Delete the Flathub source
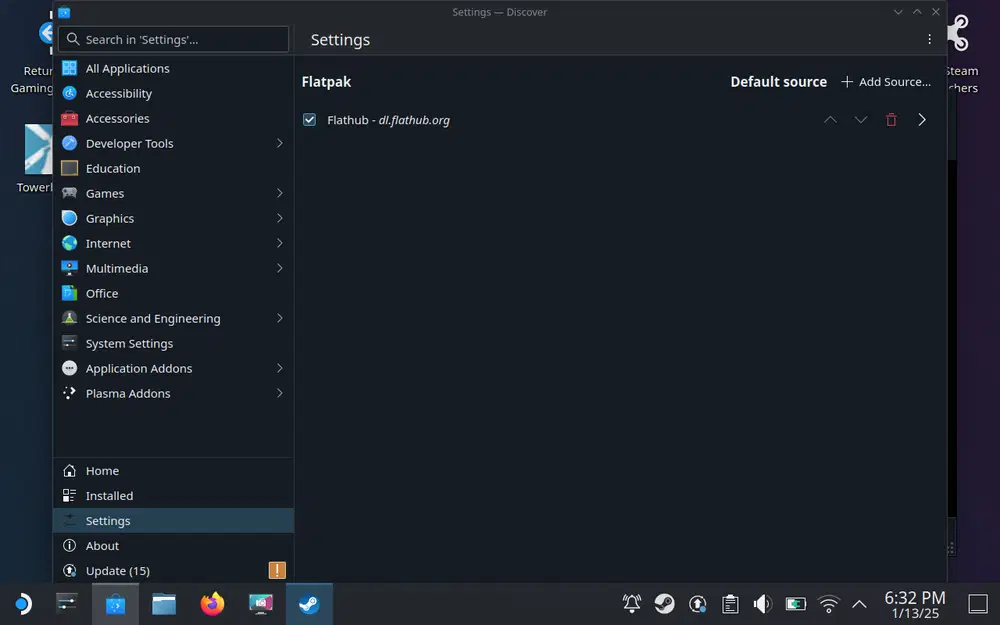The width and height of the screenshot is (1000, 625). click(x=891, y=120)
